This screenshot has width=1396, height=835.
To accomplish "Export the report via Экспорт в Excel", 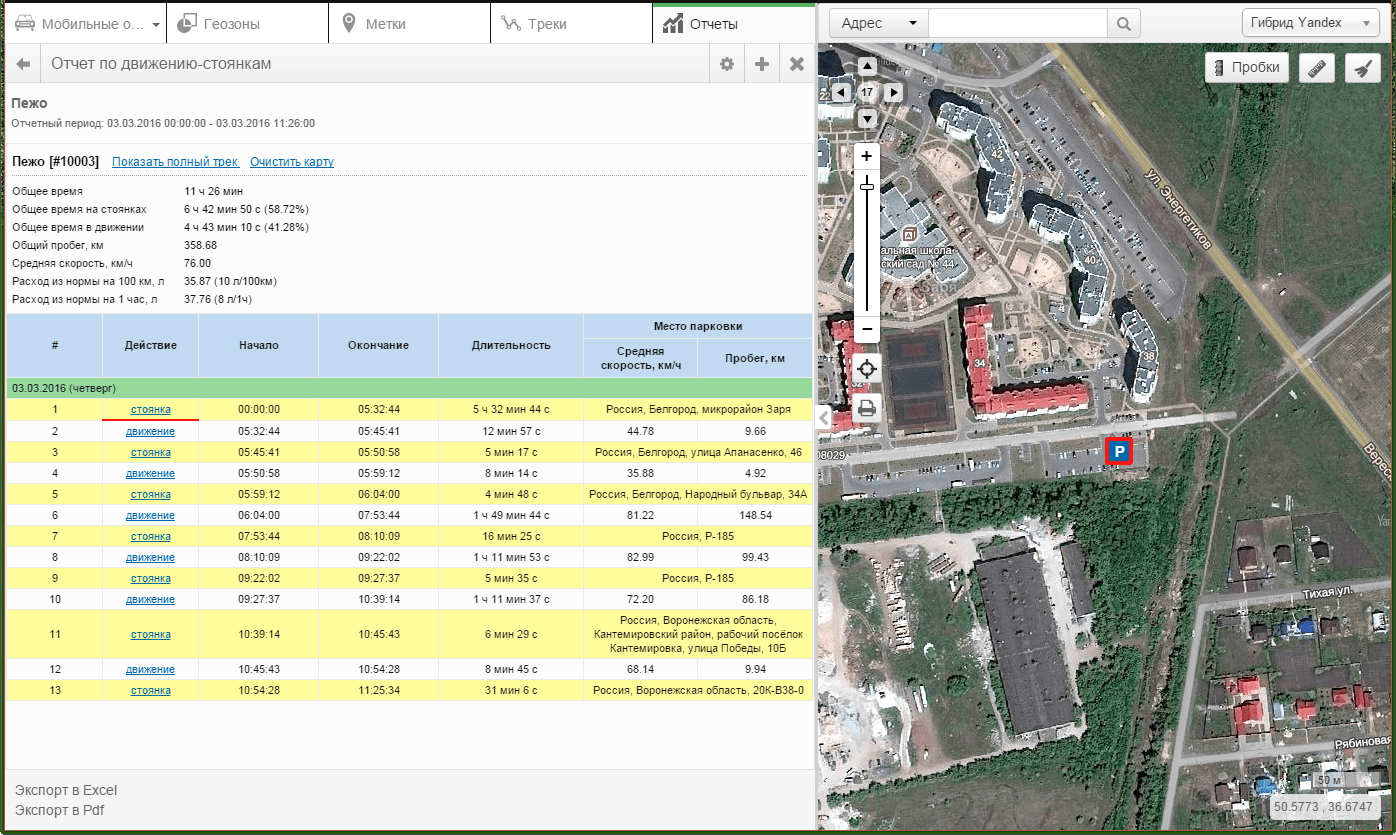I will coord(66,791).
